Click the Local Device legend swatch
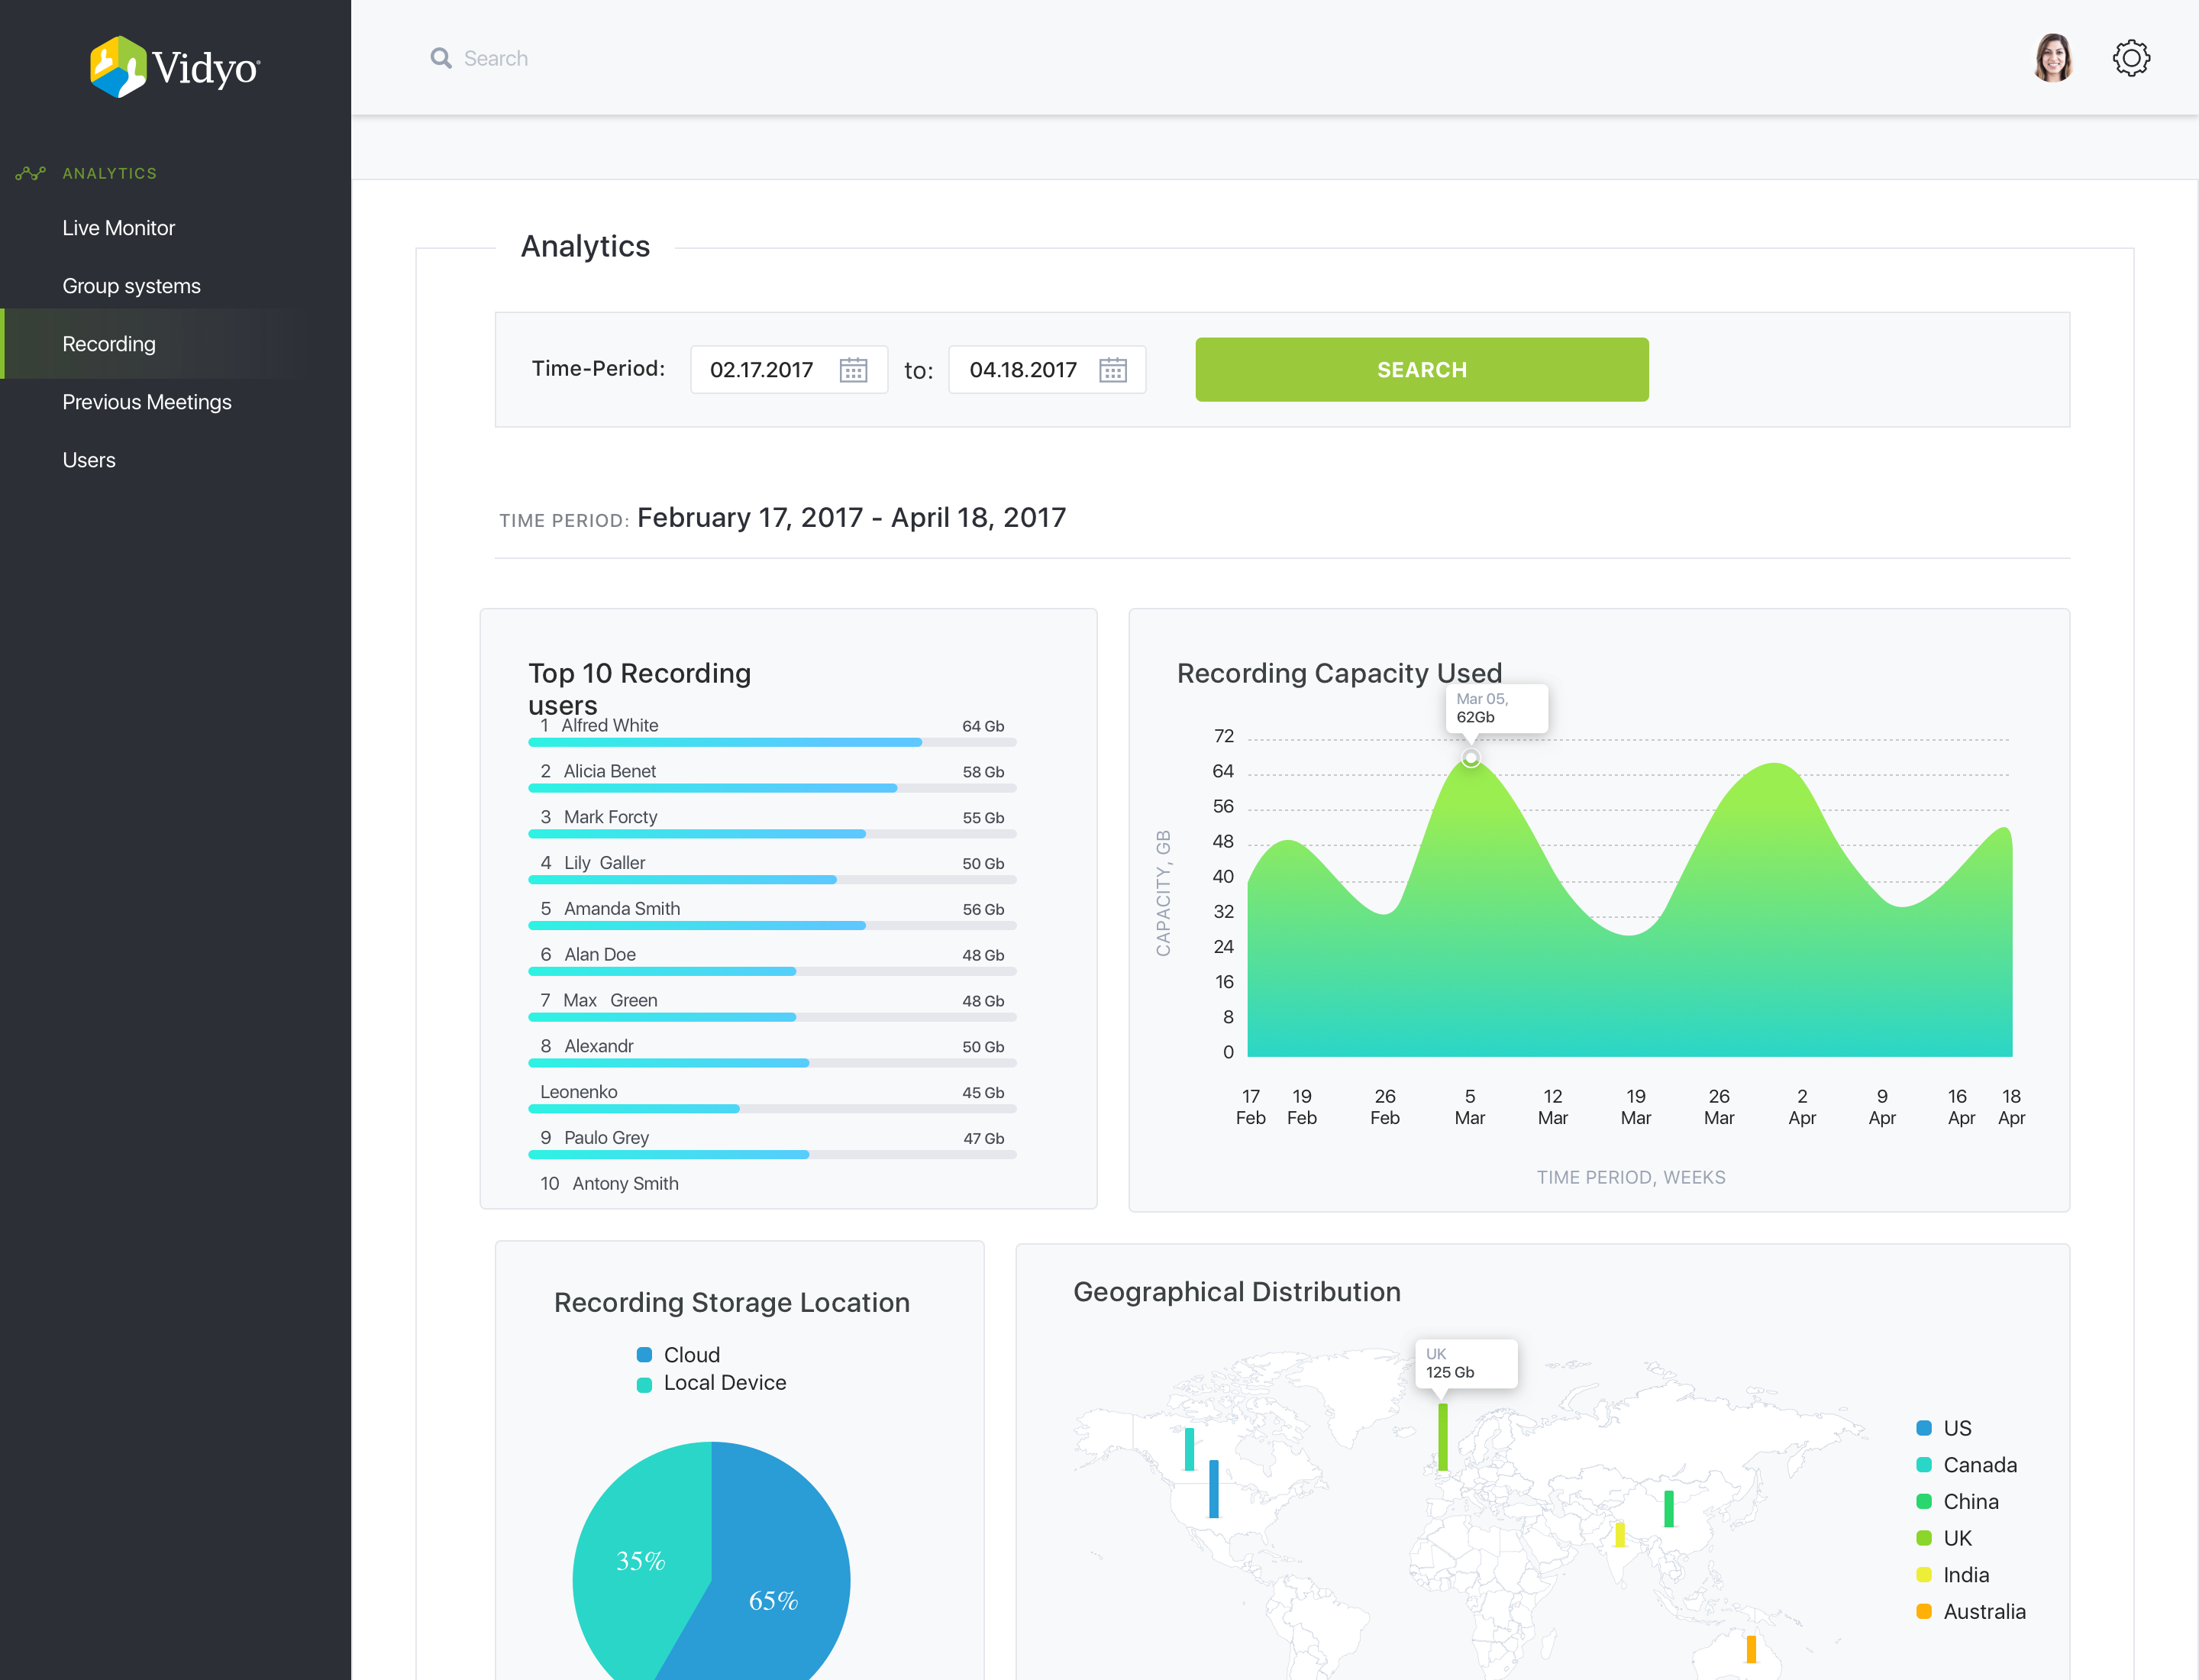Viewport: 2199px width, 1680px height. point(644,1384)
